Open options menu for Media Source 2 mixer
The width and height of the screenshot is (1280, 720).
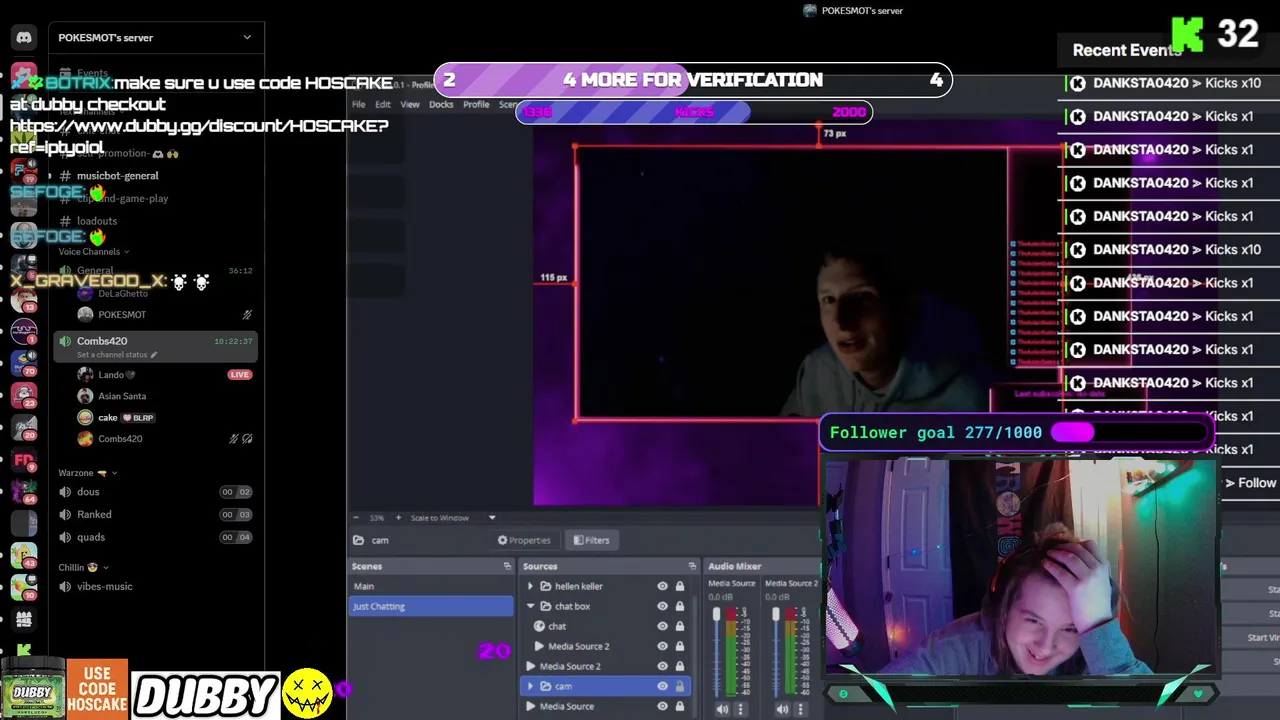point(801,709)
